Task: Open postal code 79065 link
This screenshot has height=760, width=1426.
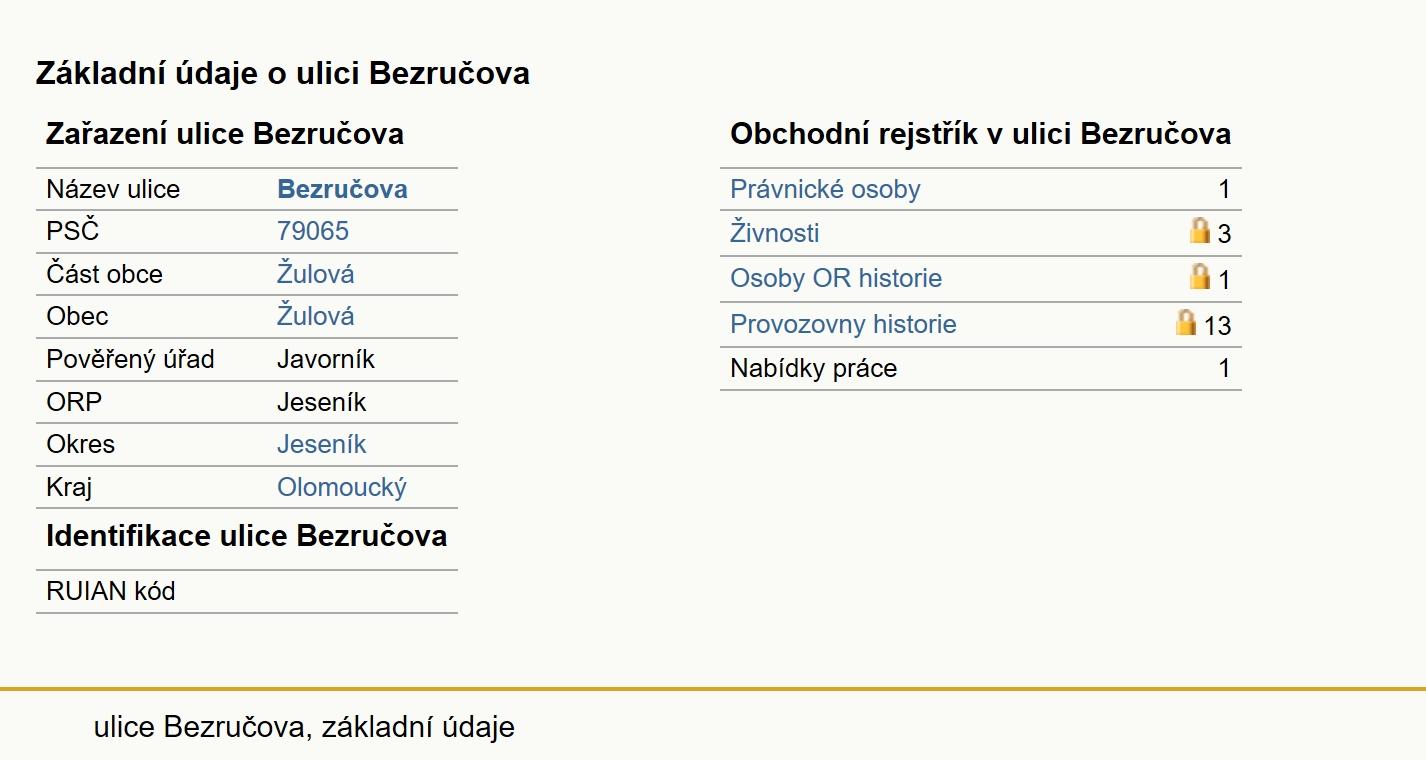Action: tap(313, 231)
